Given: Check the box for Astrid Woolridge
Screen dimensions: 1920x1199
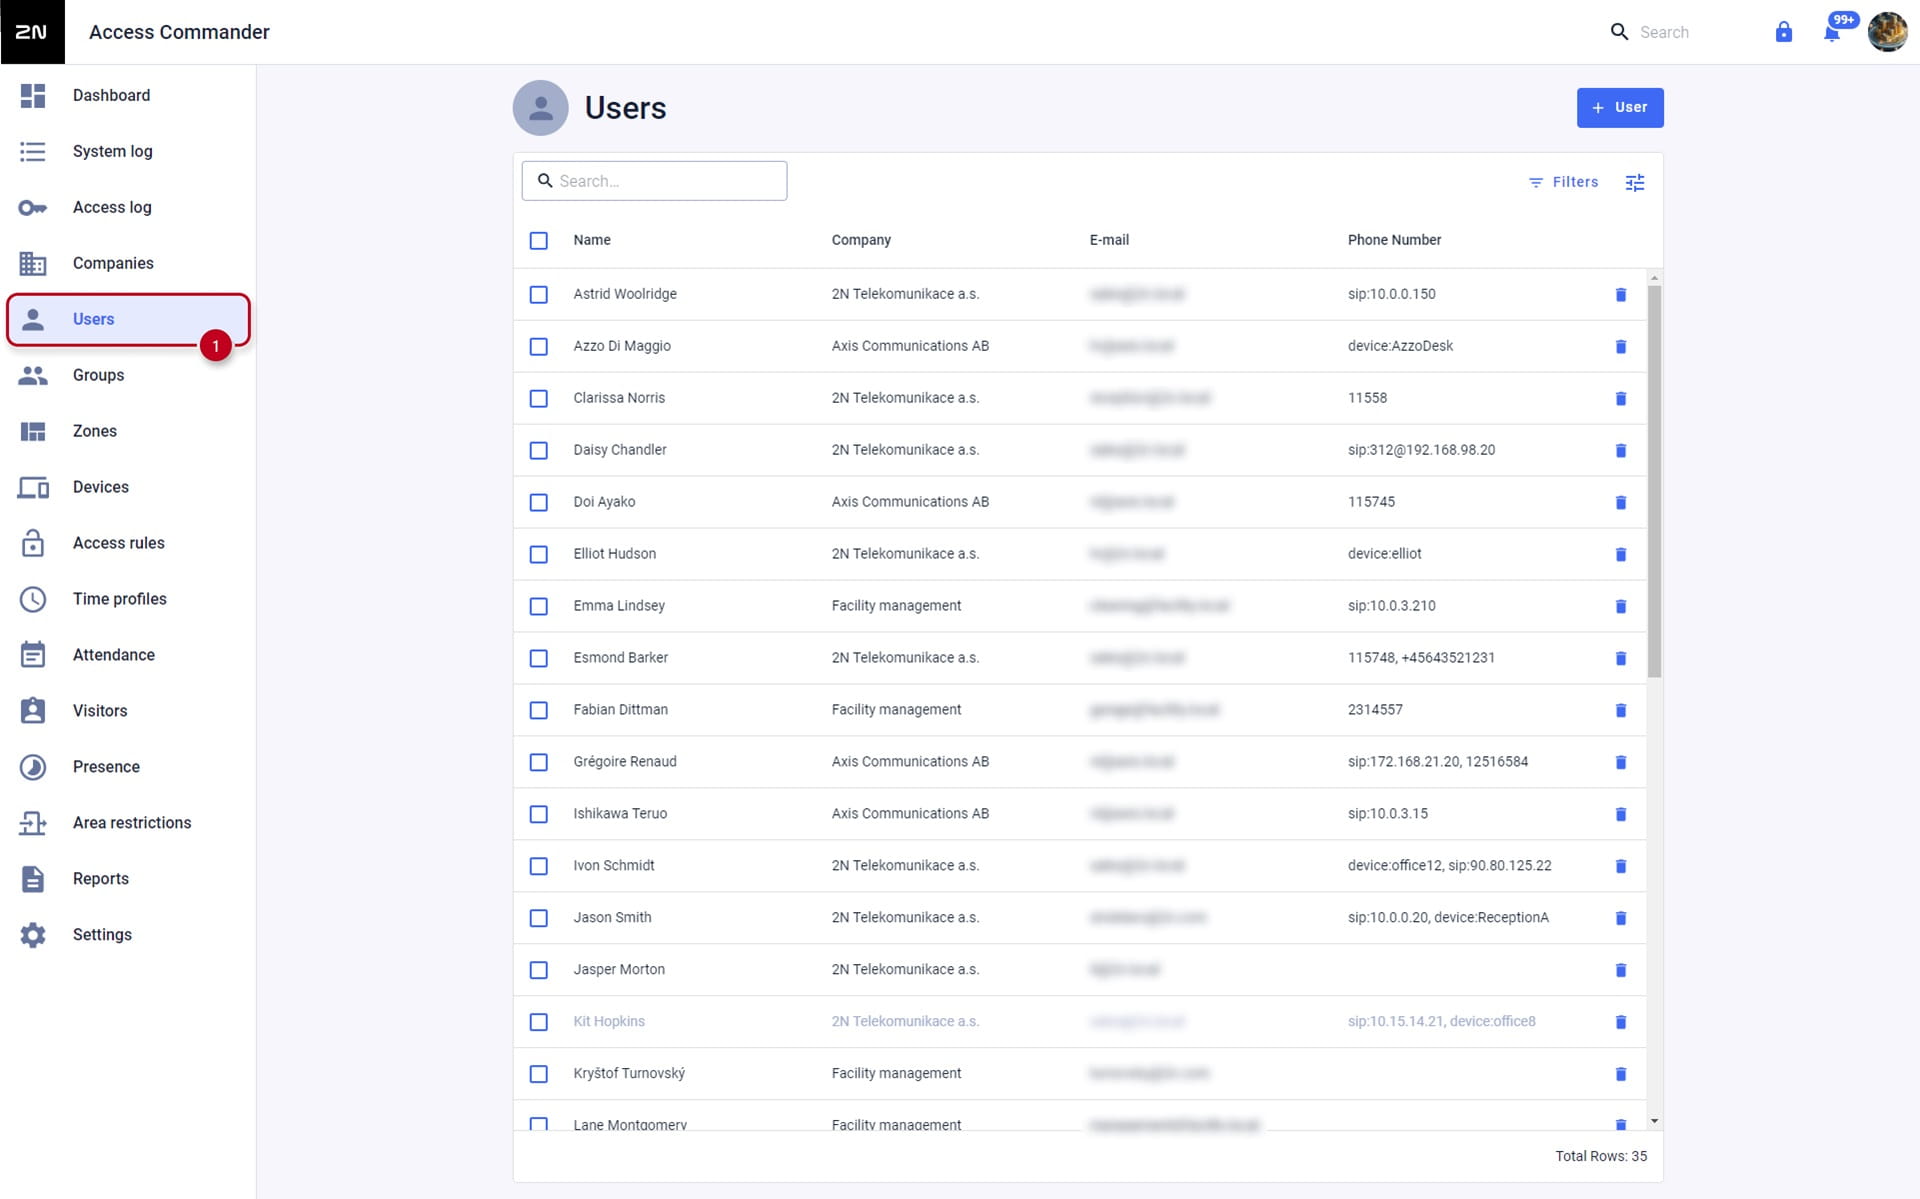Looking at the screenshot, I should click(x=539, y=294).
